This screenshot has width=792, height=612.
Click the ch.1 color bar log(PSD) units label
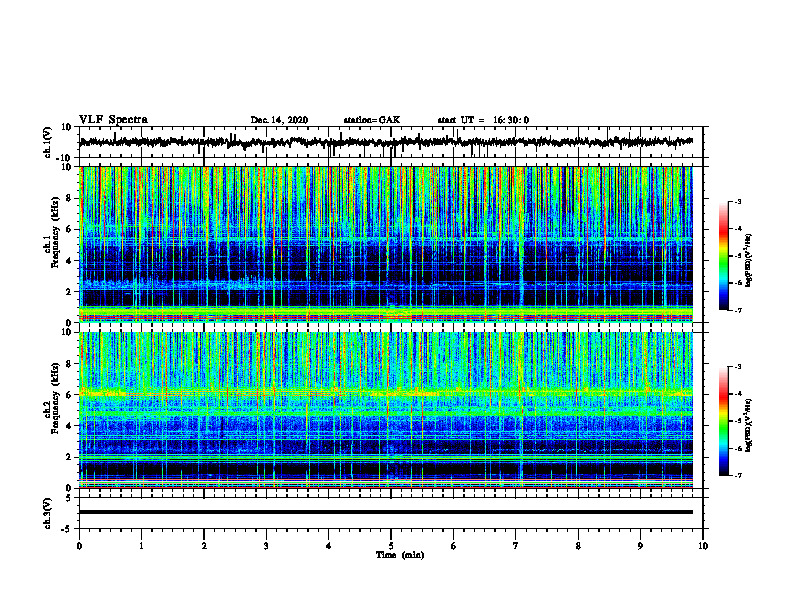750,261
